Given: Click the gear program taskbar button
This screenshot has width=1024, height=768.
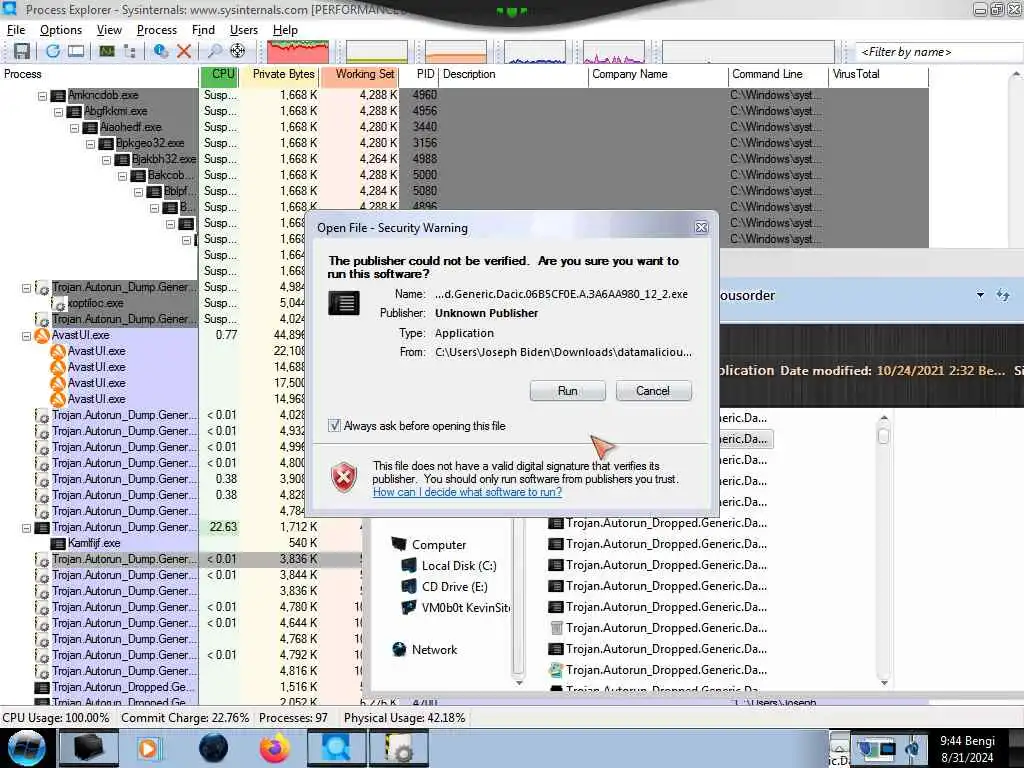Looking at the screenshot, I should (399, 748).
